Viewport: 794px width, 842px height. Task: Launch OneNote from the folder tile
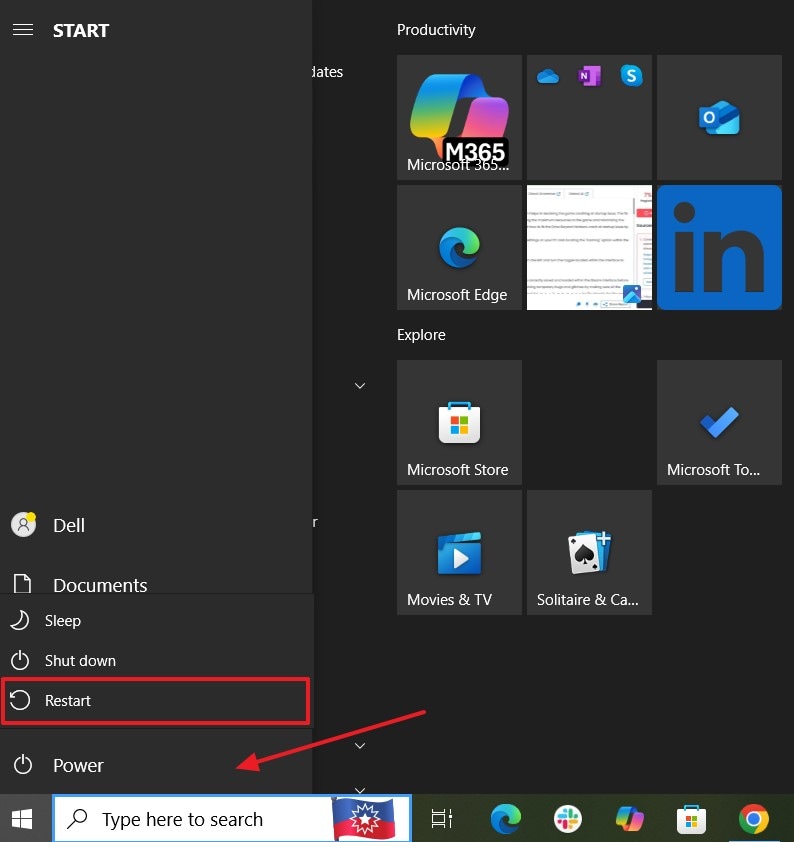pos(589,76)
